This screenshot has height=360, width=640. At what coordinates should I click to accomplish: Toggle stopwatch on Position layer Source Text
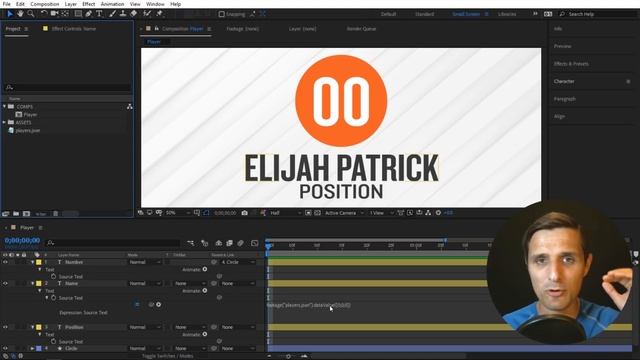click(x=53, y=342)
